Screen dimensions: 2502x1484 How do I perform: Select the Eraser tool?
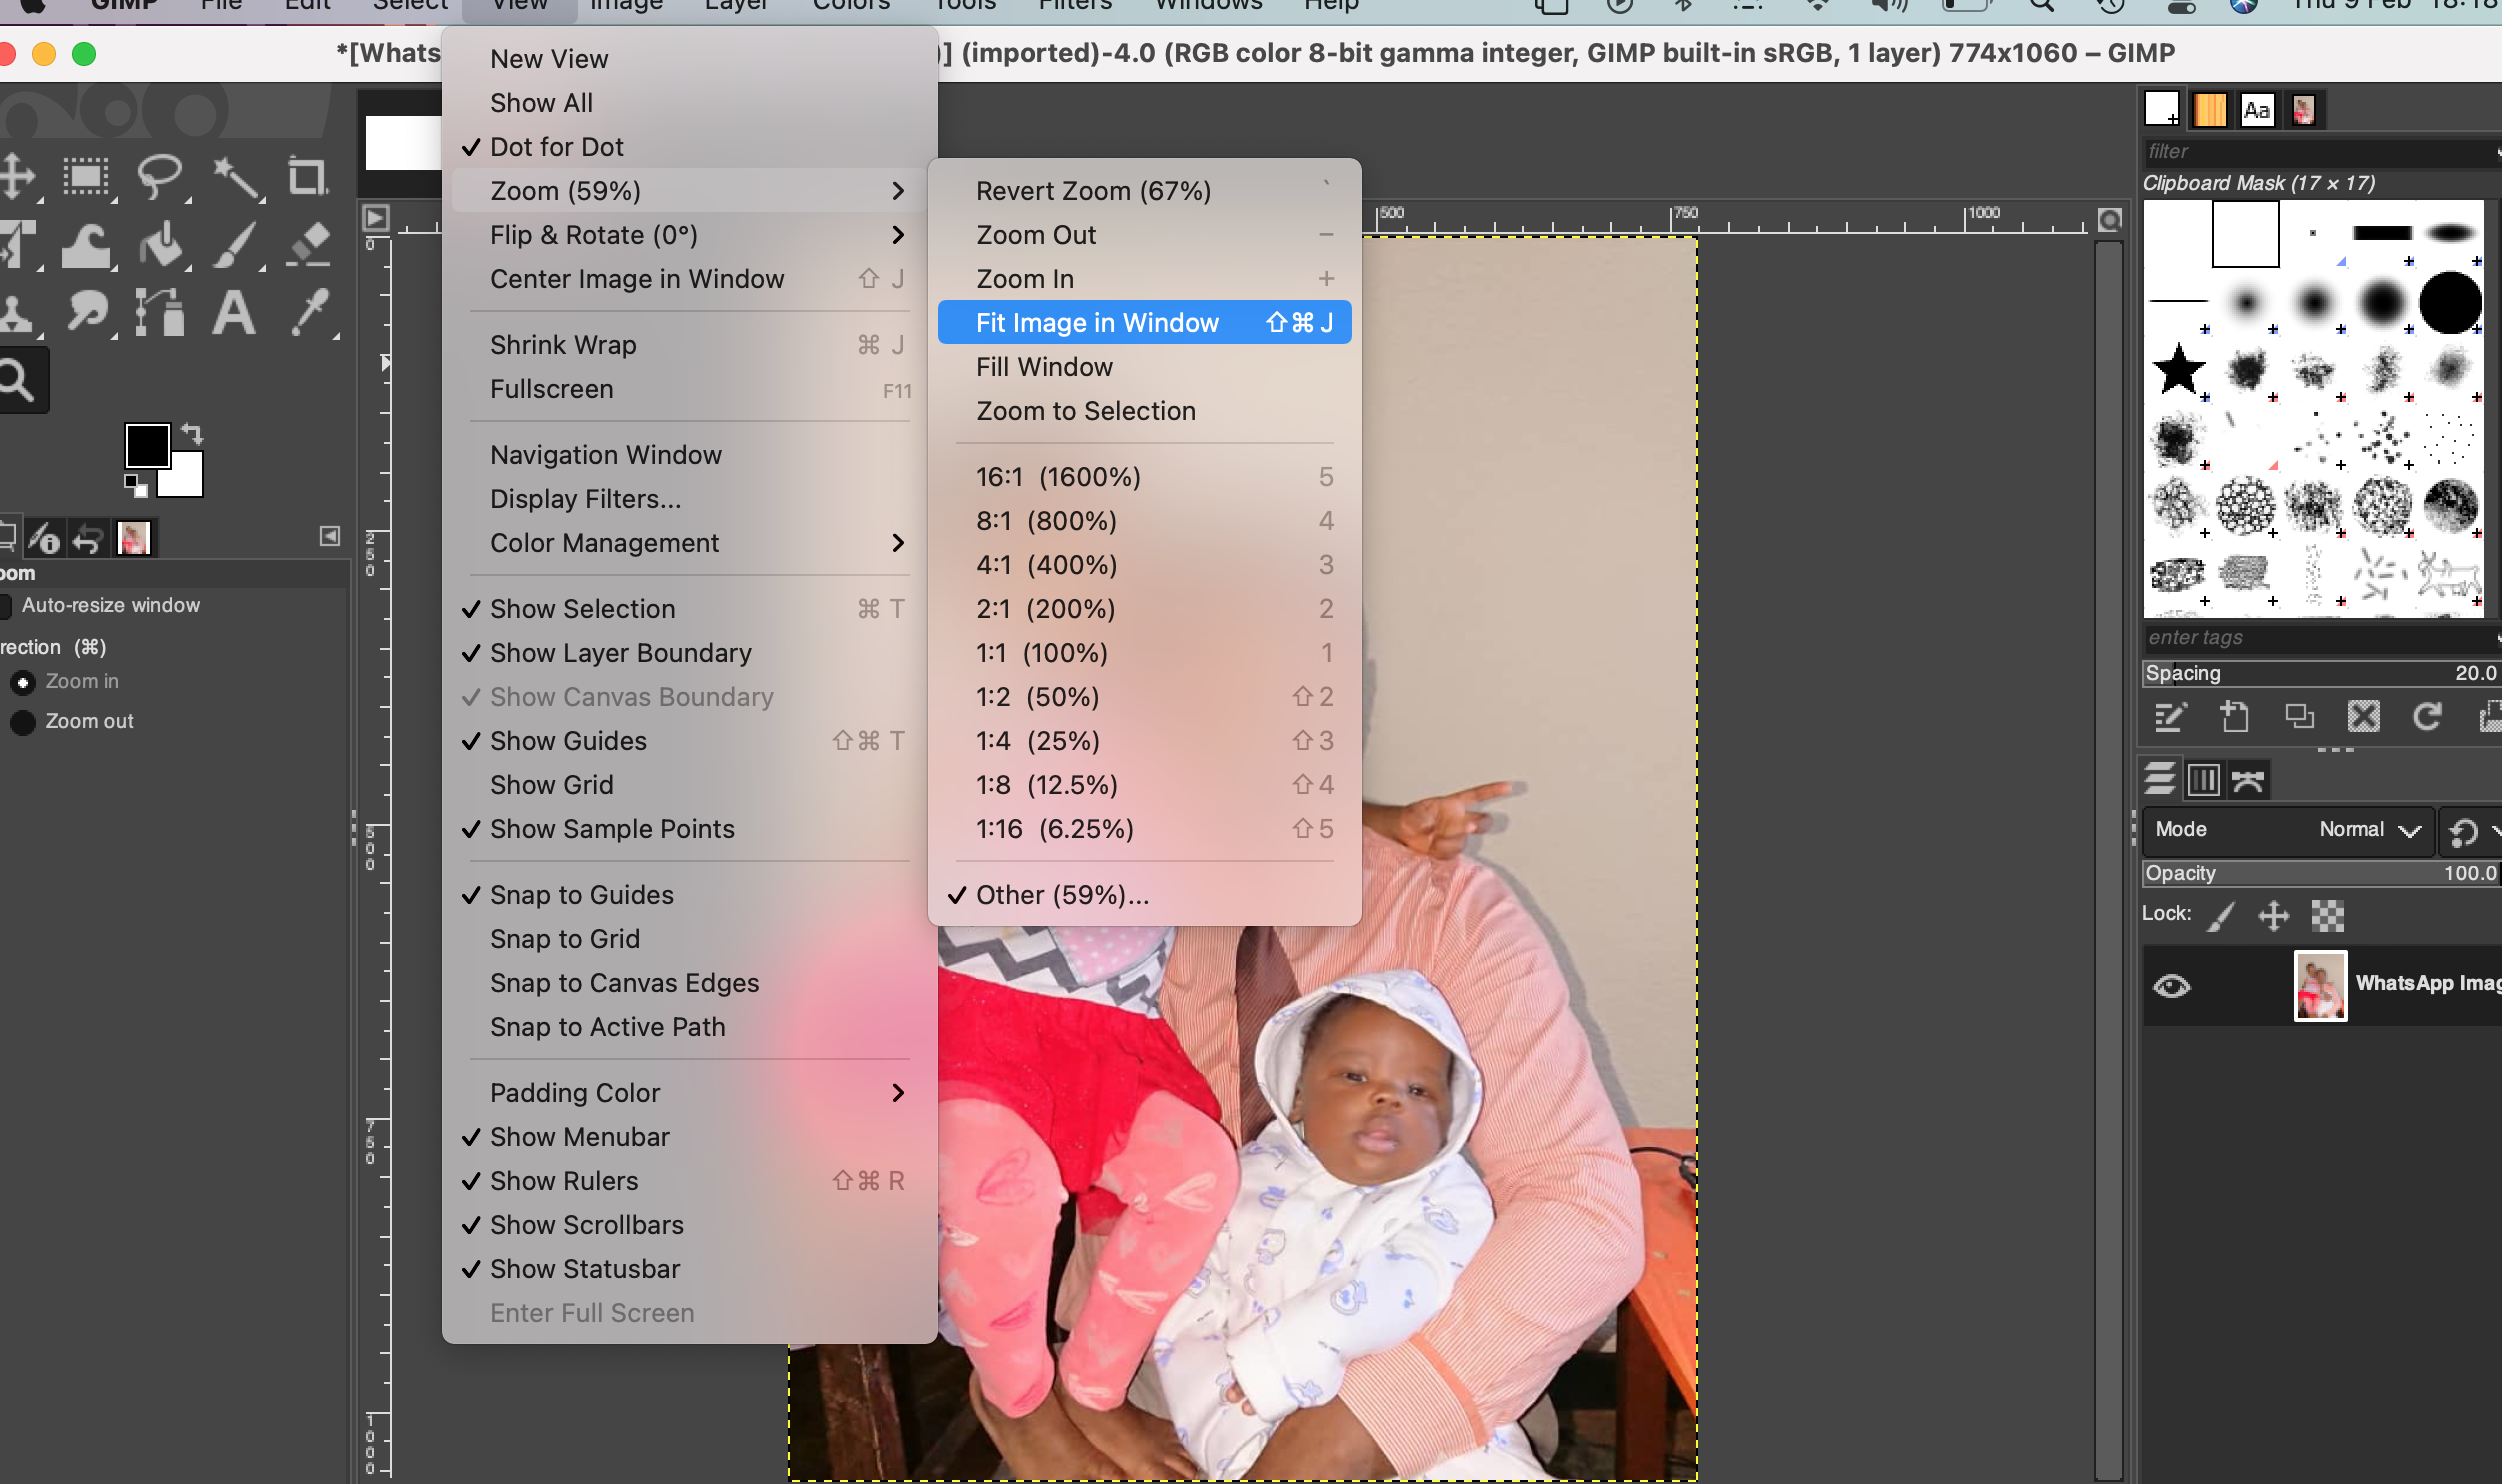308,245
